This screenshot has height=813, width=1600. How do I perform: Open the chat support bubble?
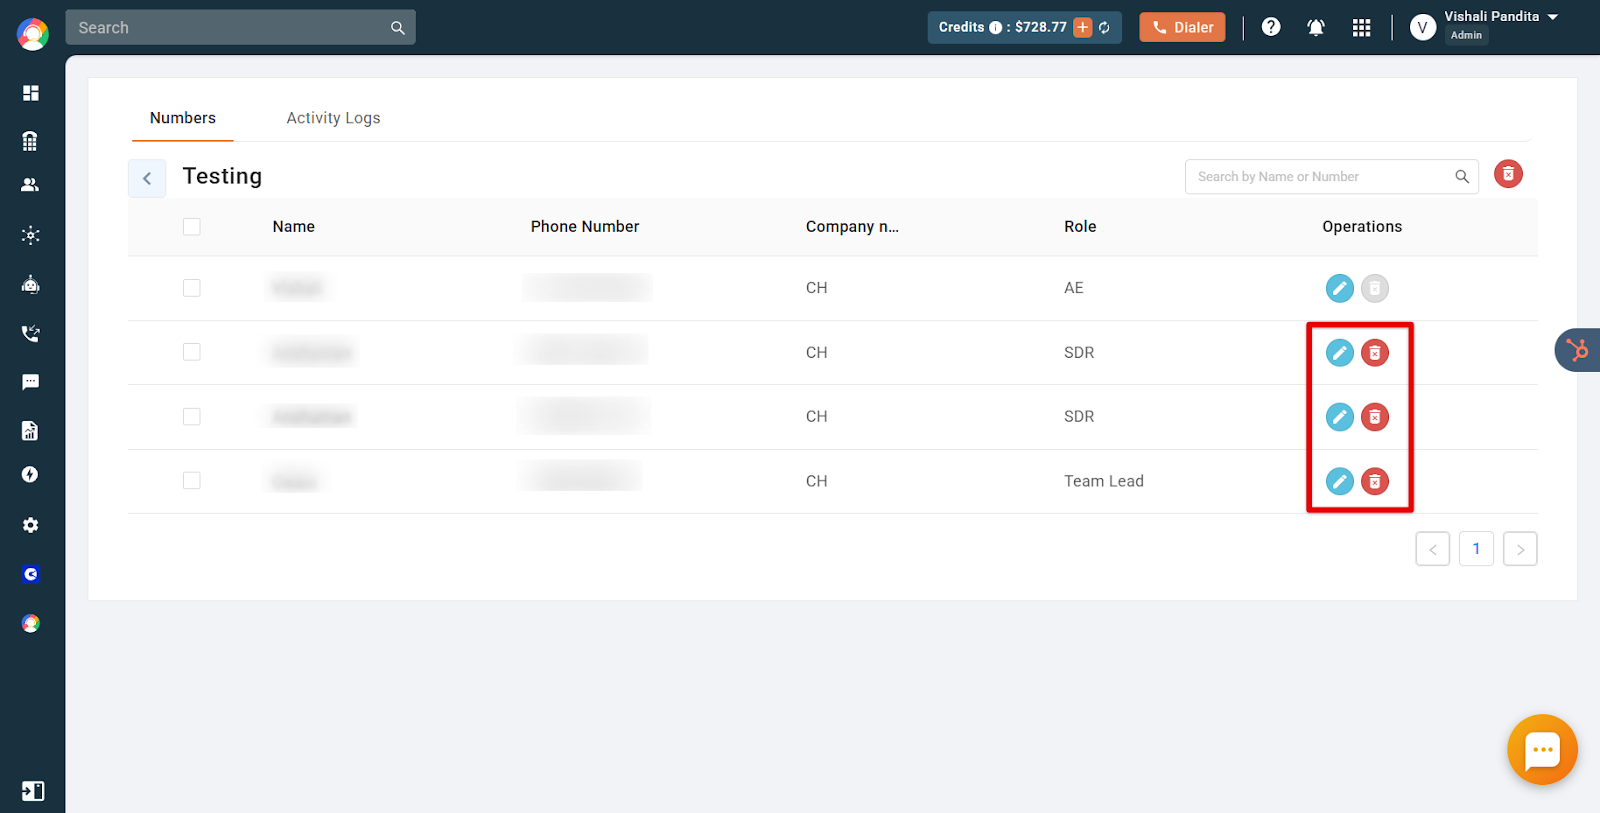point(1542,749)
